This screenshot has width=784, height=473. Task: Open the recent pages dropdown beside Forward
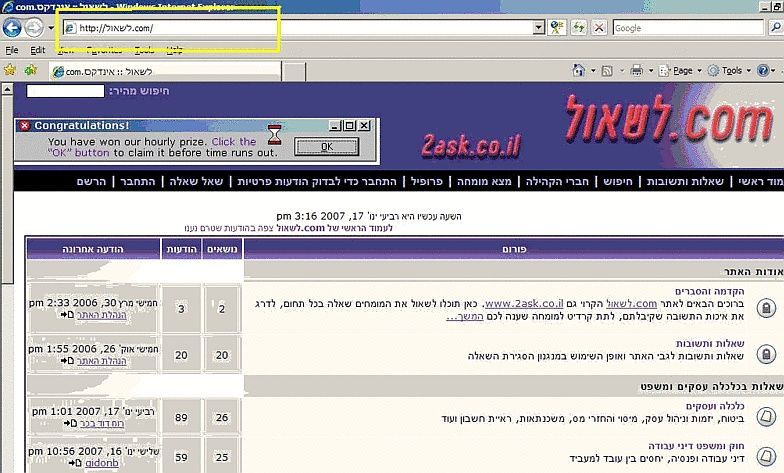click(x=51, y=28)
